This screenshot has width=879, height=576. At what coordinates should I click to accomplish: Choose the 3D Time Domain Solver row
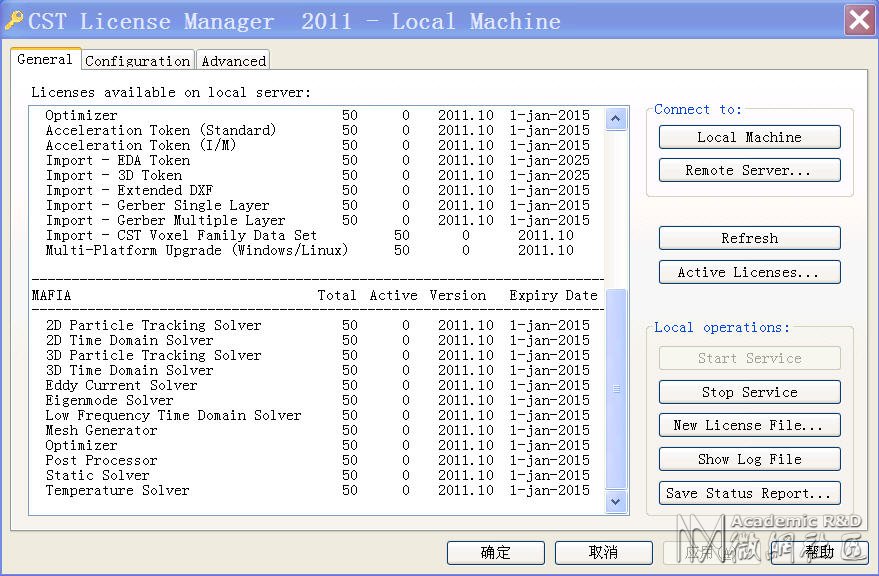[317, 371]
